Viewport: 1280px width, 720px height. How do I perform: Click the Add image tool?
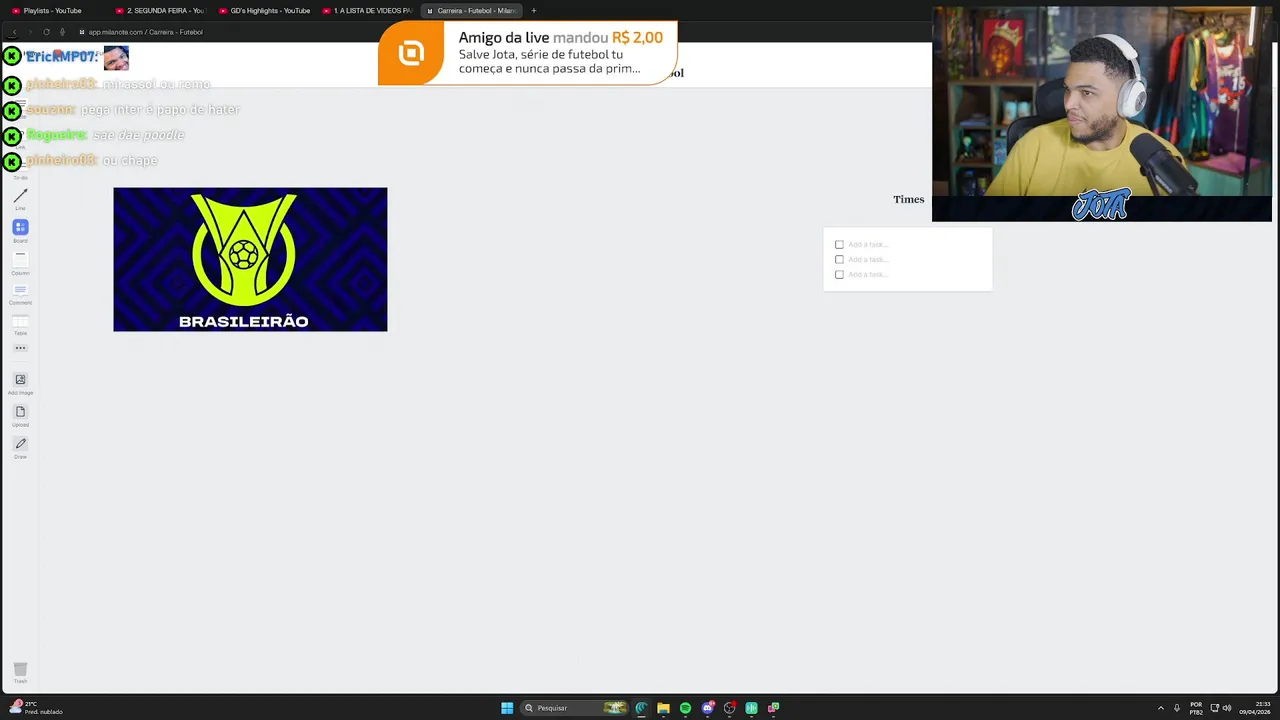(20, 380)
